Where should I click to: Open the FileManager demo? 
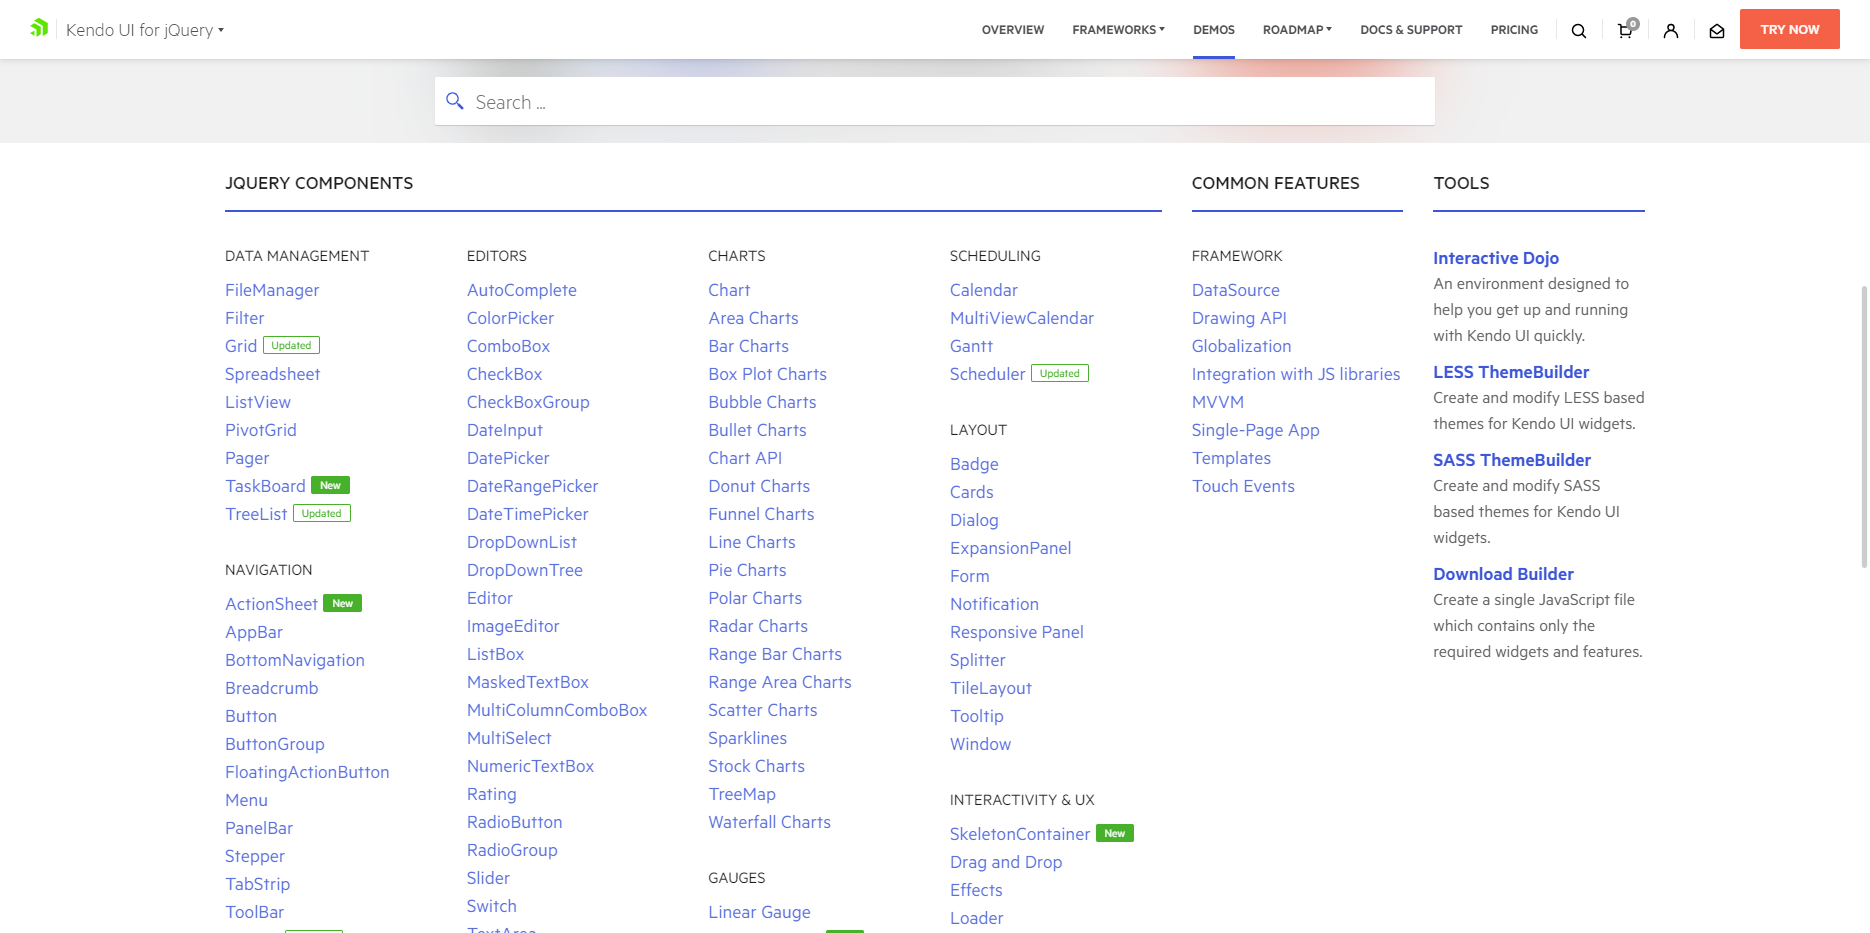pos(272,290)
